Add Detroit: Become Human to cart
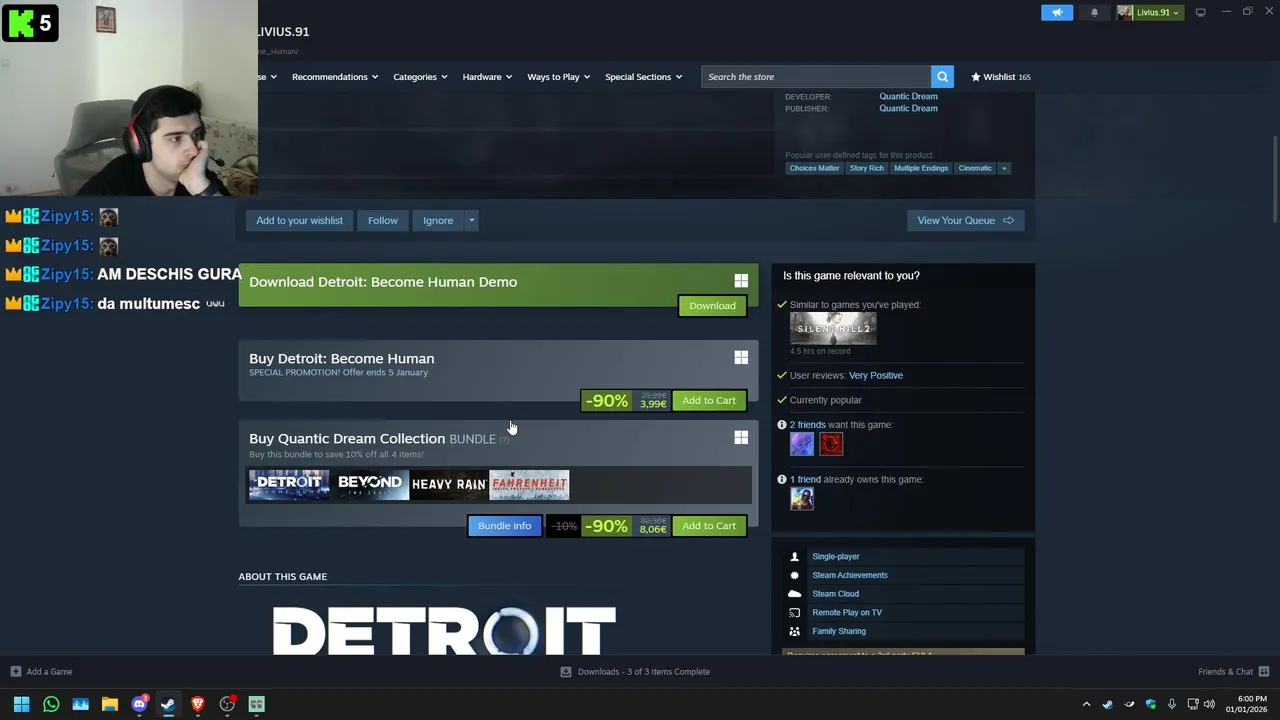Viewport: 1280px width, 720px height. coord(709,401)
